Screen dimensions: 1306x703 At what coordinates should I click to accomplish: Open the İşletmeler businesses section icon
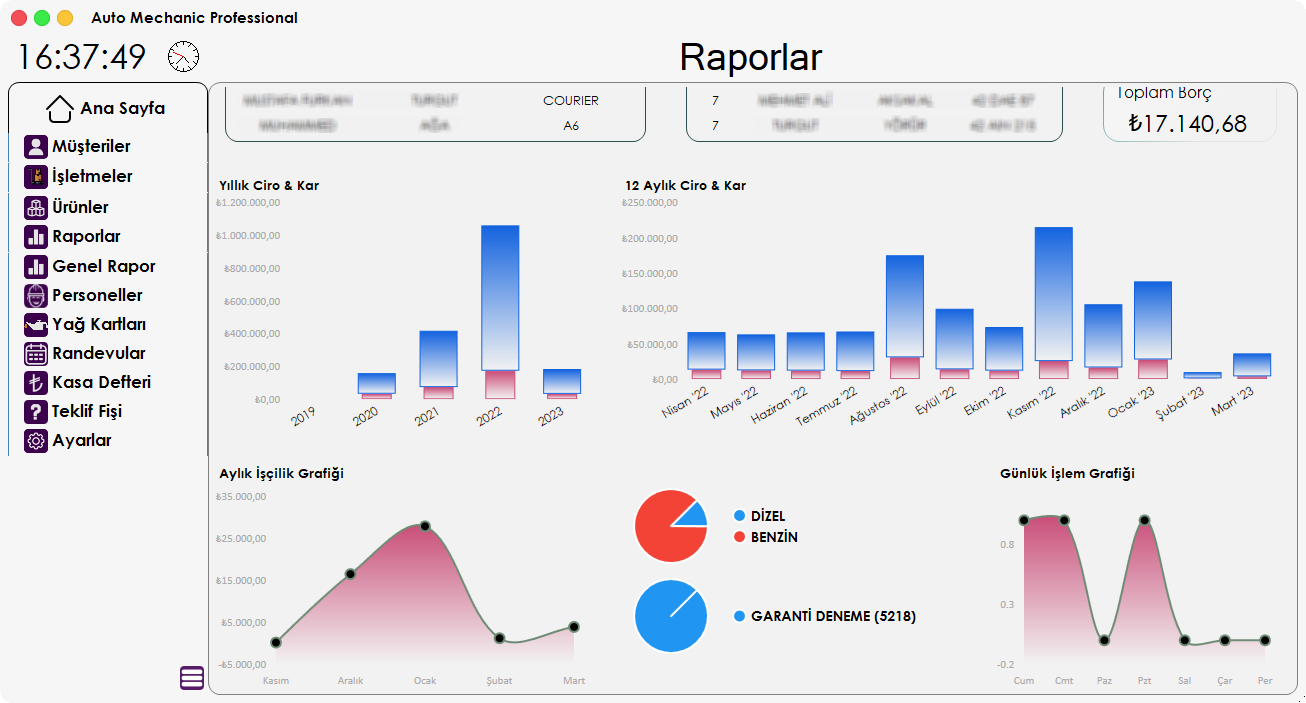pyautogui.click(x=36, y=177)
